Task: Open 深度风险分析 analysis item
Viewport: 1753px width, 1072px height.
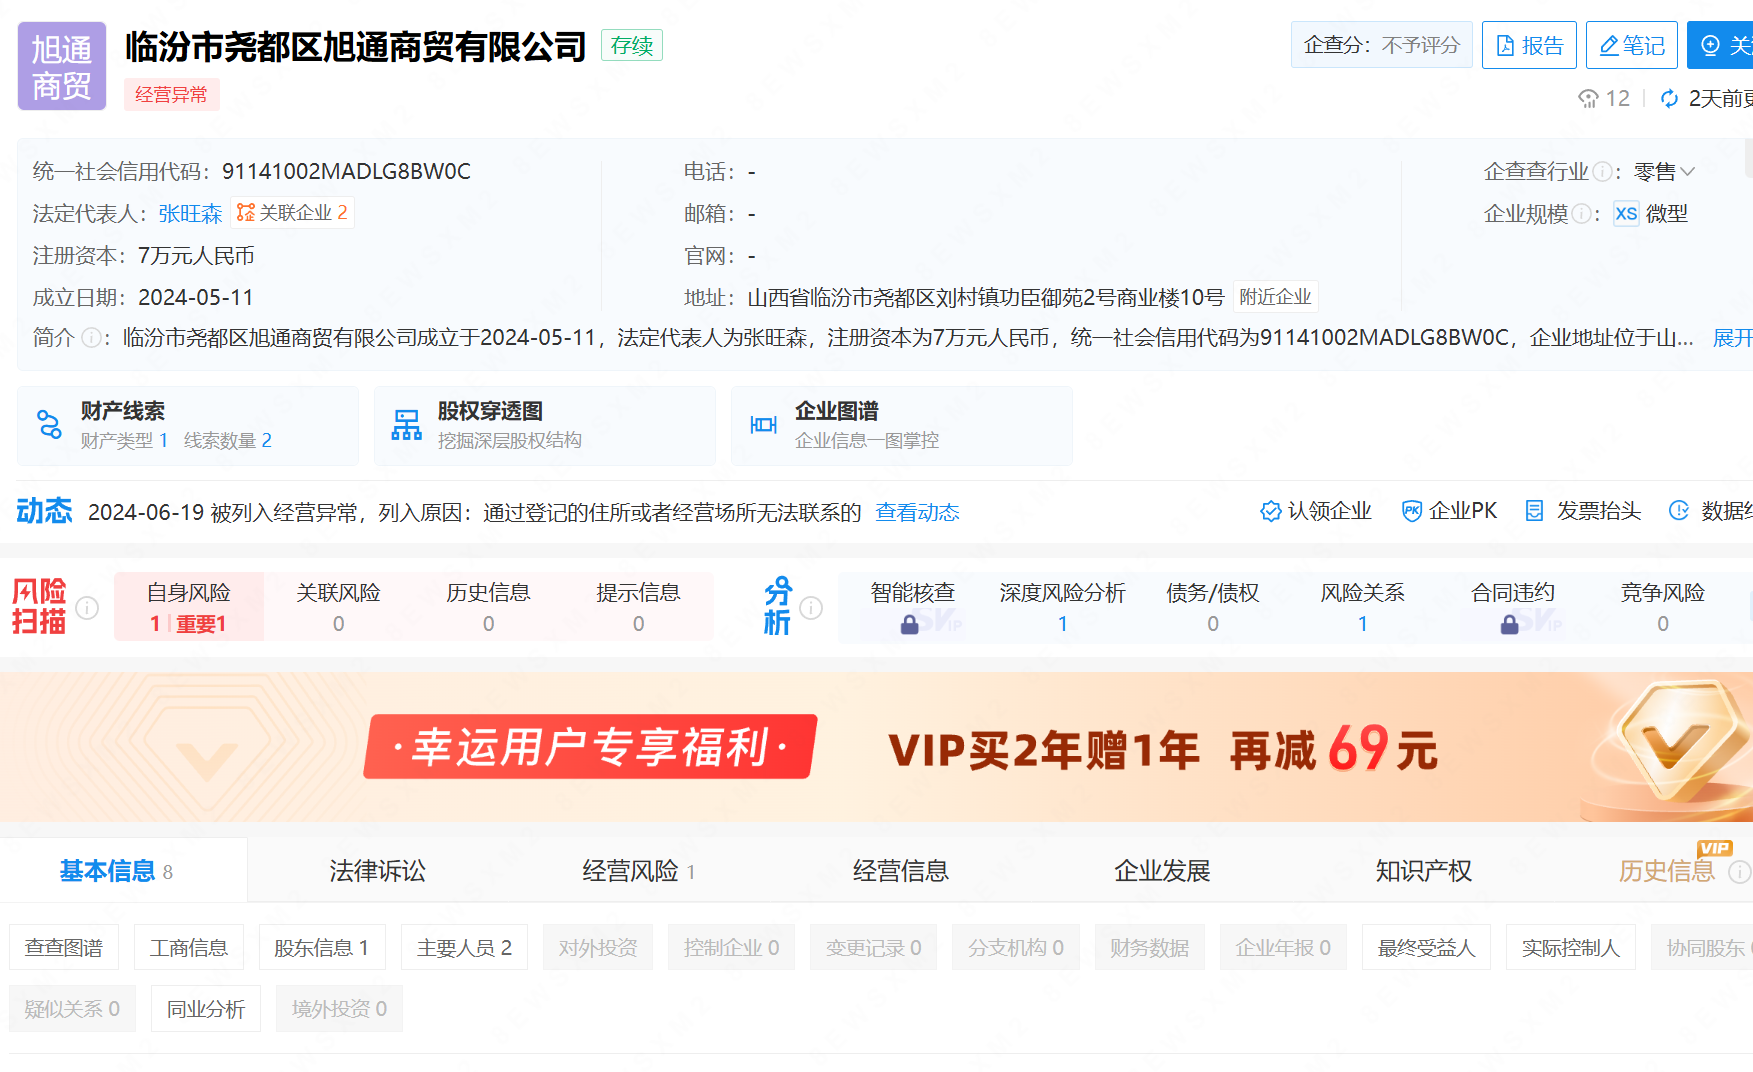Action: [1063, 607]
